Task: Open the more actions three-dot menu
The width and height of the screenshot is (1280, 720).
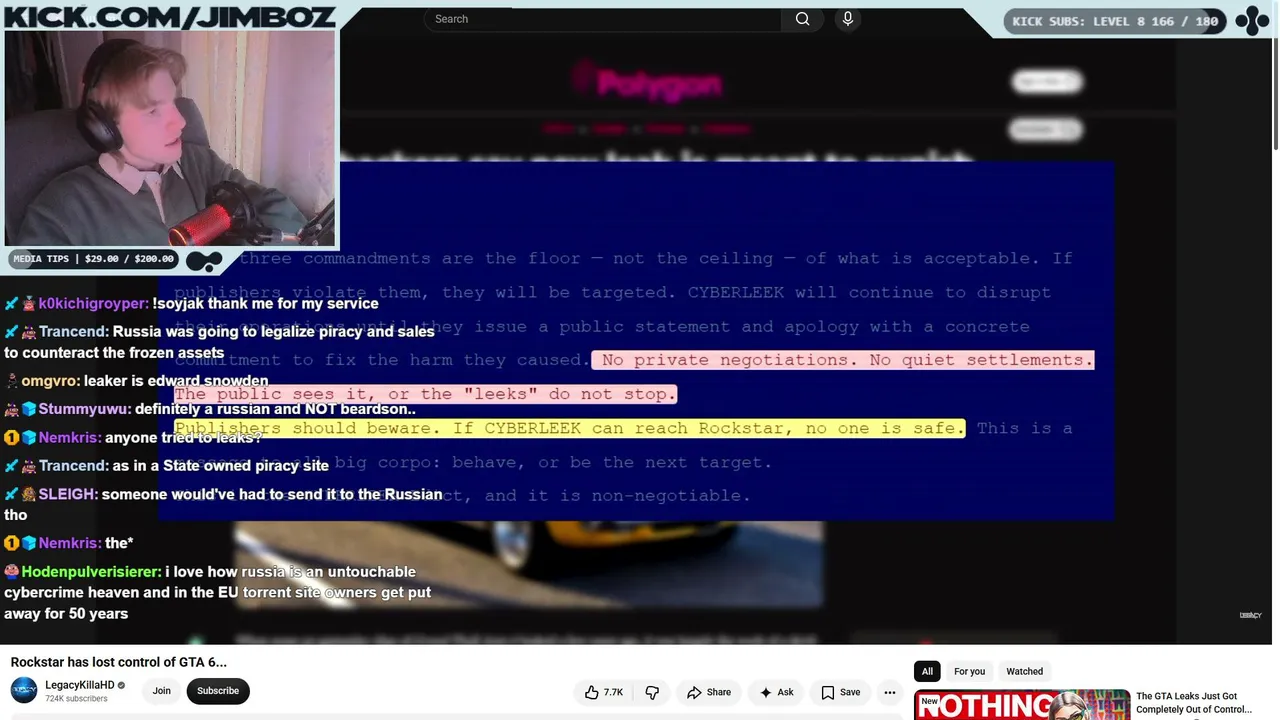Action: click(x=890, y=692)
